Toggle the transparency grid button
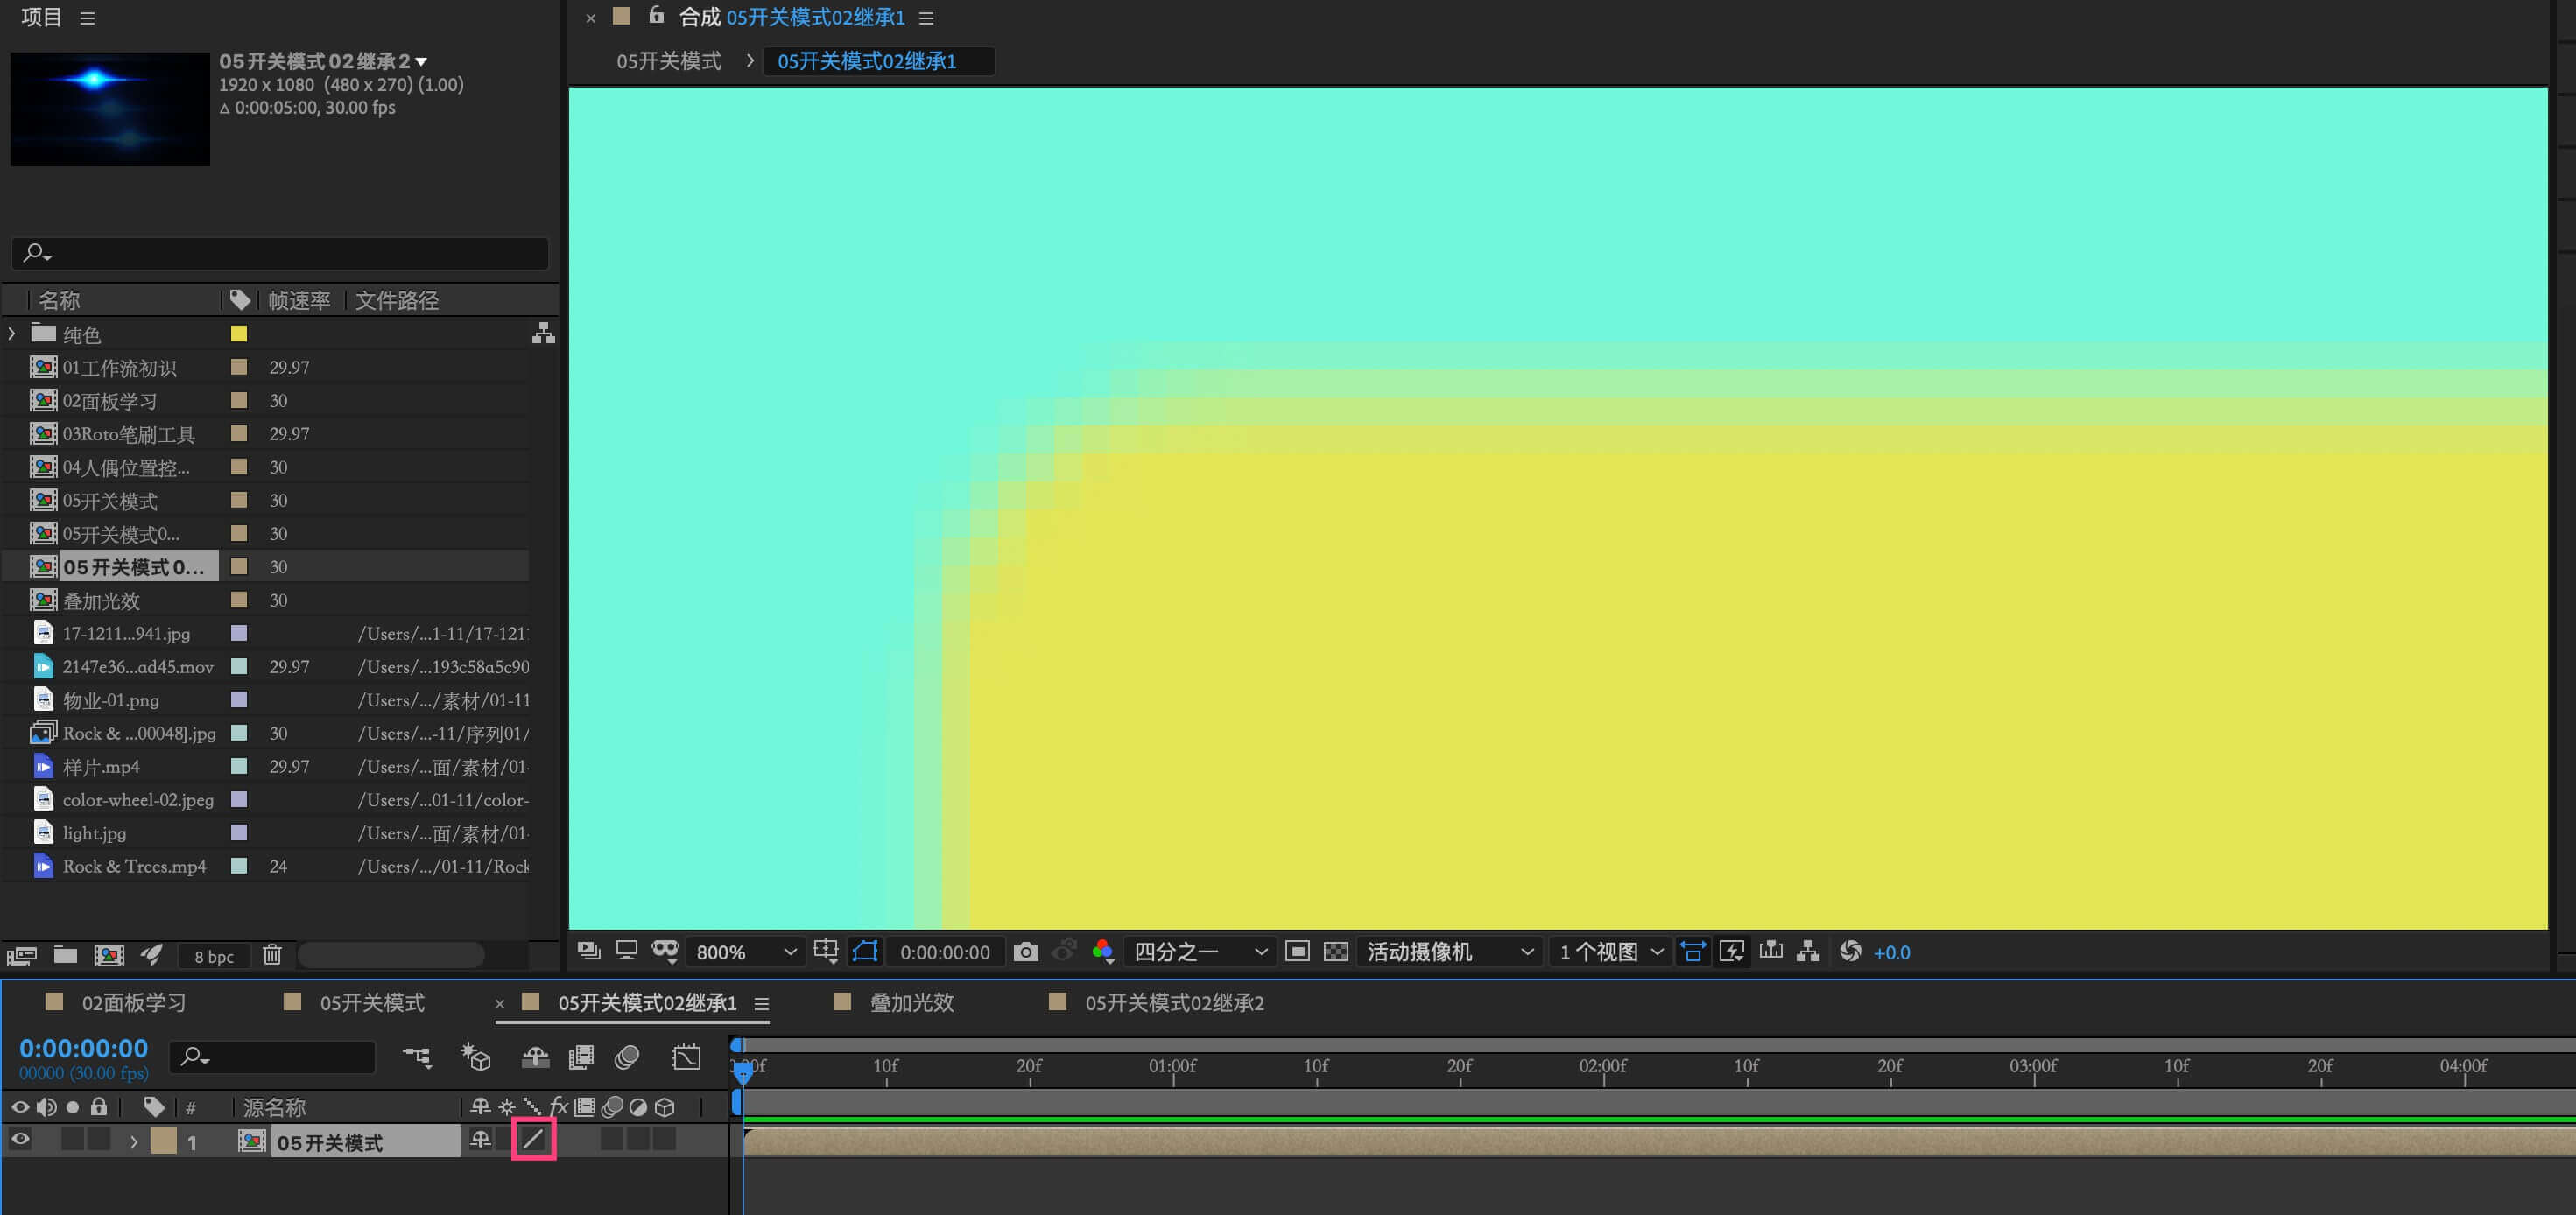This screenshot has height=1215, width=2576. coord(1335,952)
